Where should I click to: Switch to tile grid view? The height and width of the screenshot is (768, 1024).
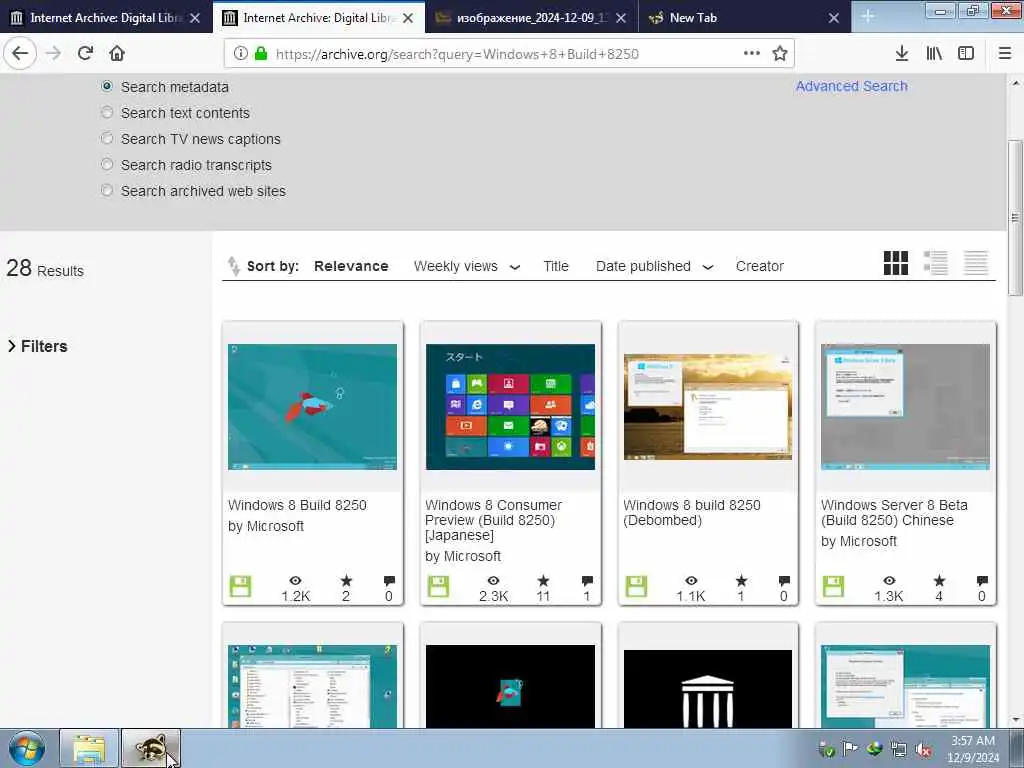[x=895, y=263]
